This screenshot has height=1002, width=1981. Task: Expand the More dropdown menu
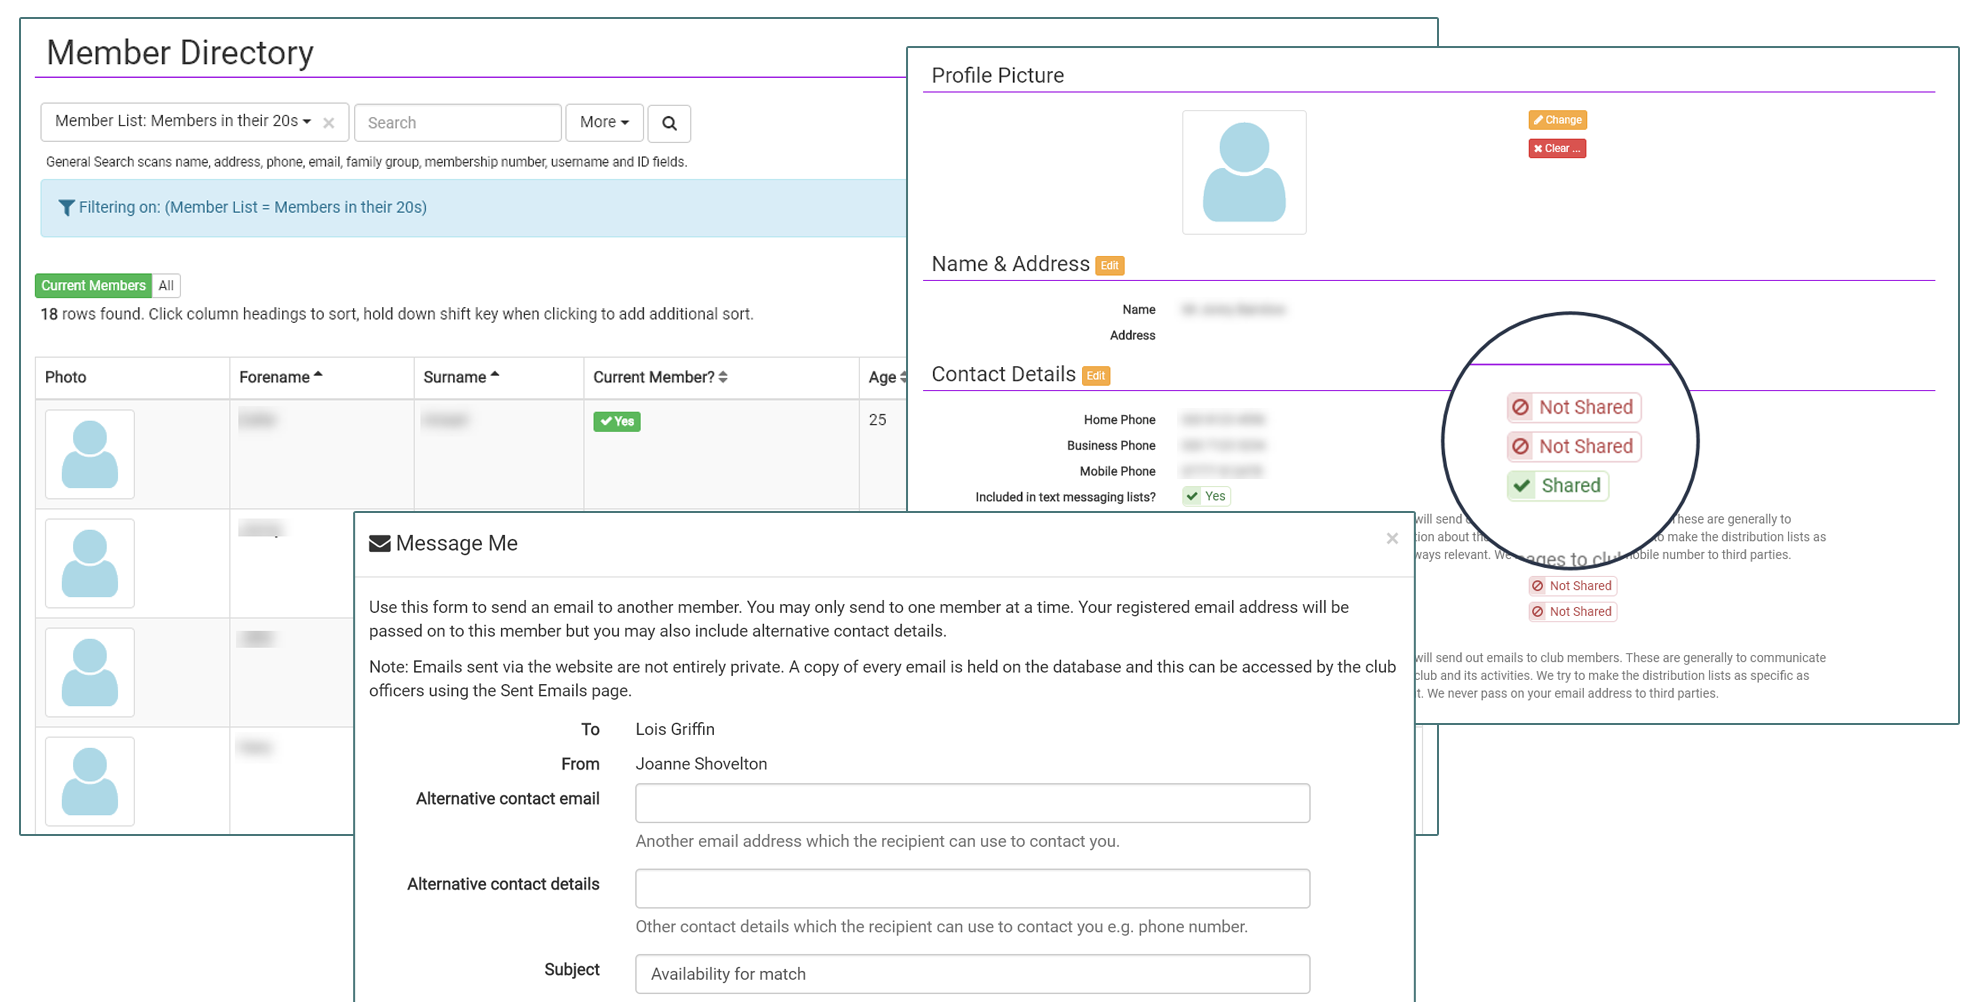tap(604, 122)
